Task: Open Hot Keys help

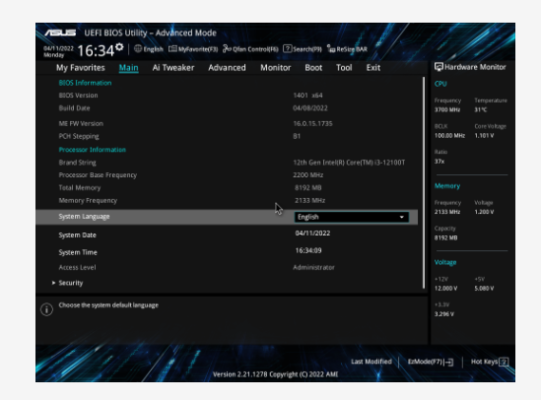Action: (x=490, y=362)
